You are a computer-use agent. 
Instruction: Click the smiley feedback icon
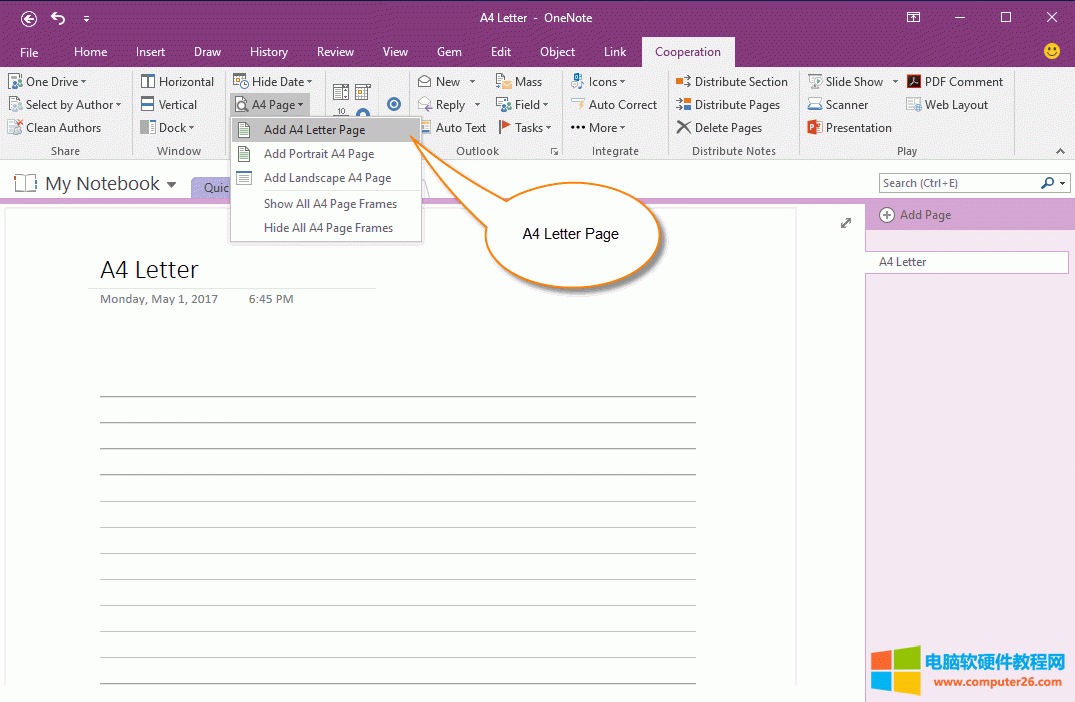pos(1051,51)
